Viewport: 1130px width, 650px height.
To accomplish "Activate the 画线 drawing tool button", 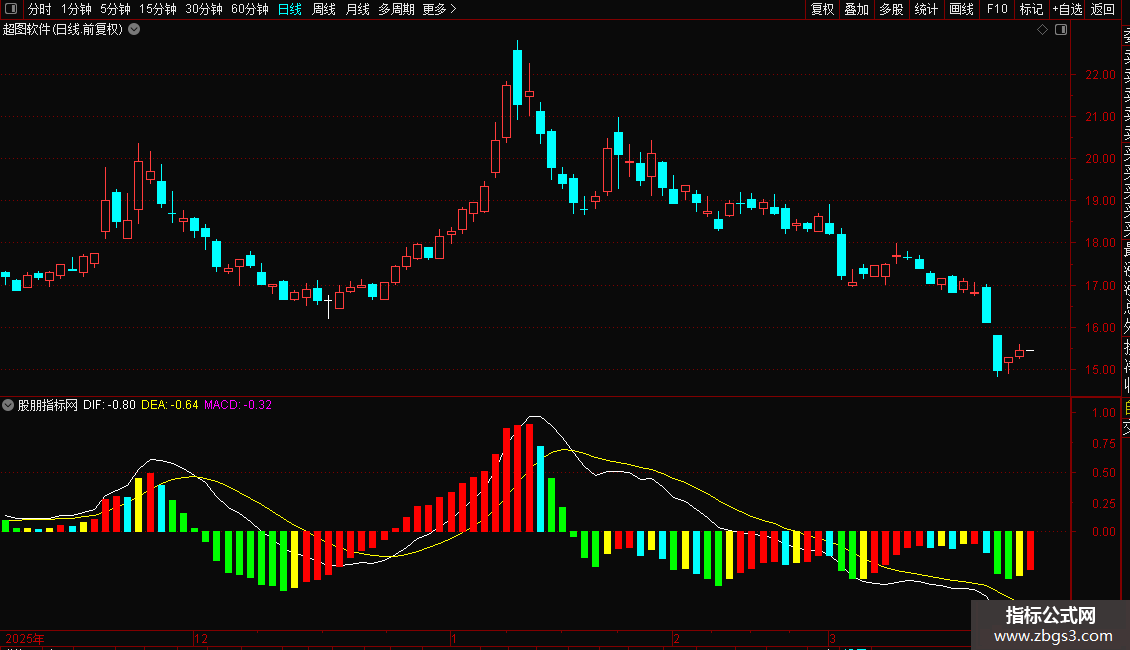I will 961,9.
